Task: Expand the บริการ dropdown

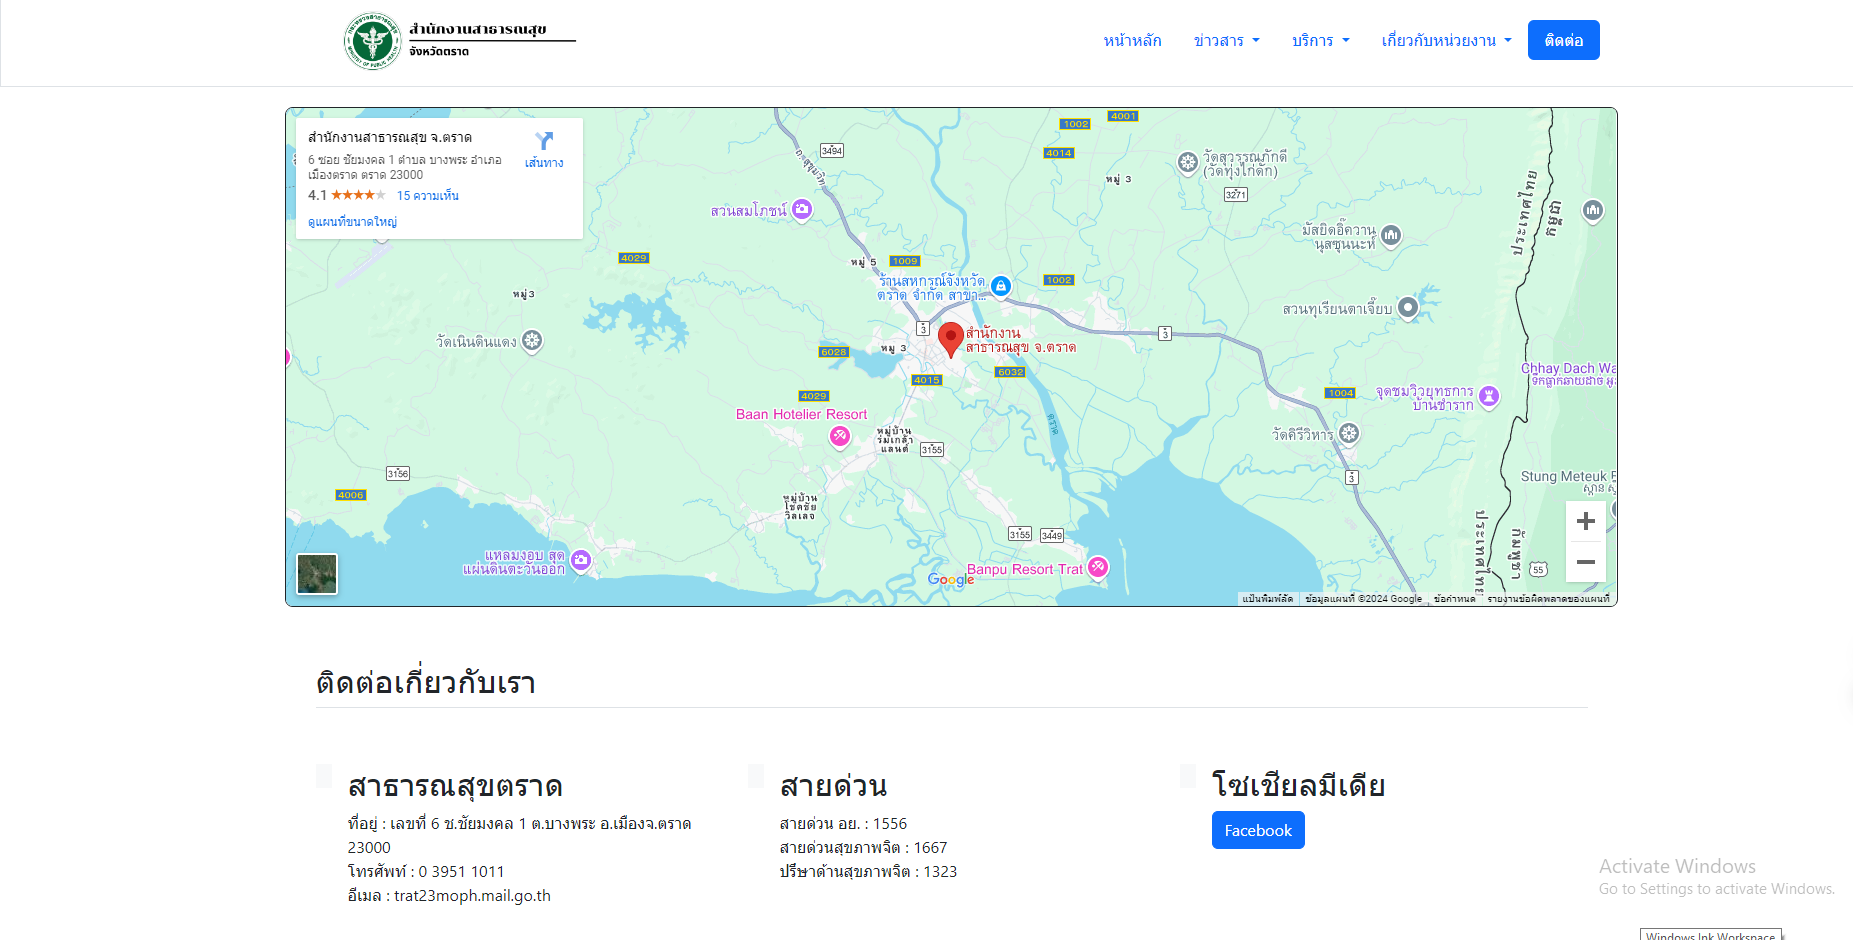Action: [1319, 40]
